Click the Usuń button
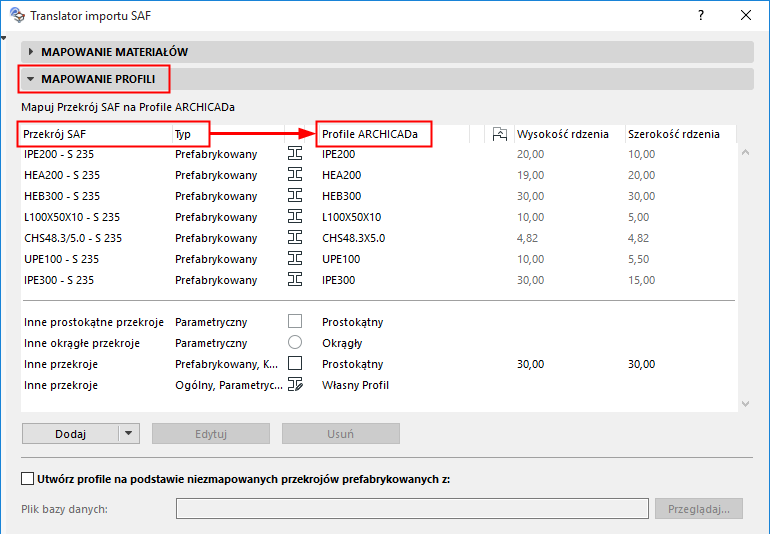 coord(340,433)
